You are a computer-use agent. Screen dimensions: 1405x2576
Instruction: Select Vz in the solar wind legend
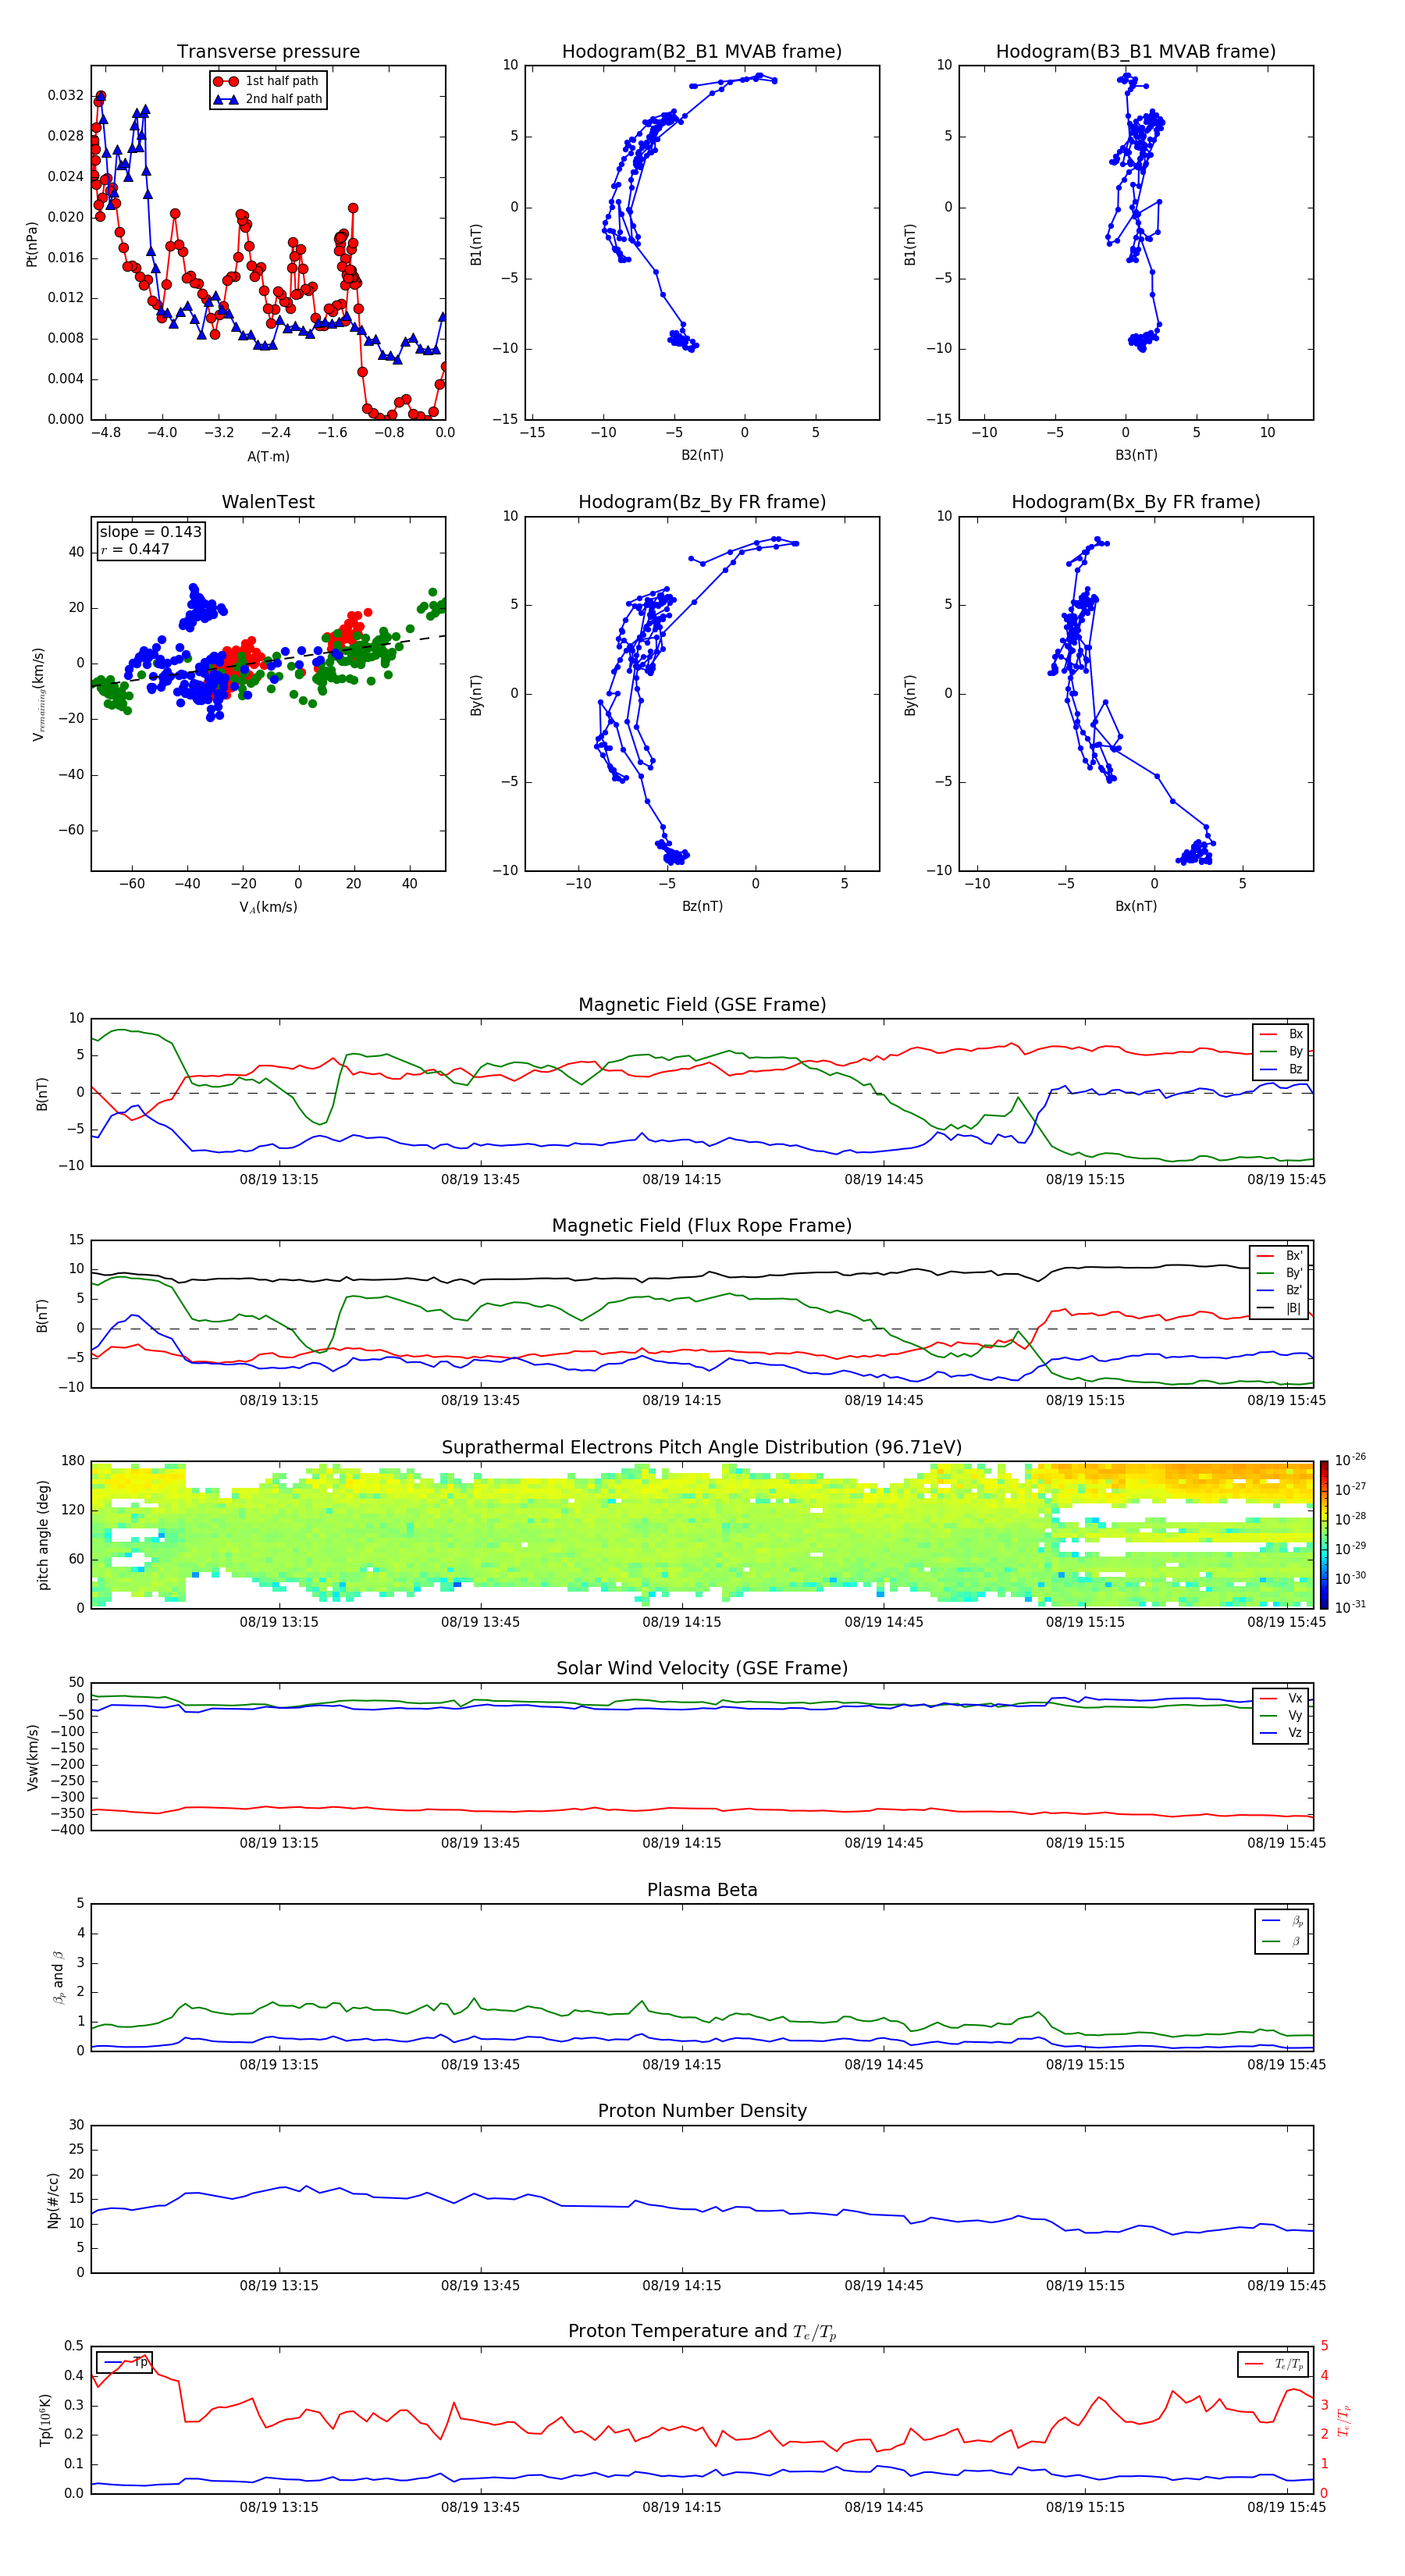point(1281,1733)
